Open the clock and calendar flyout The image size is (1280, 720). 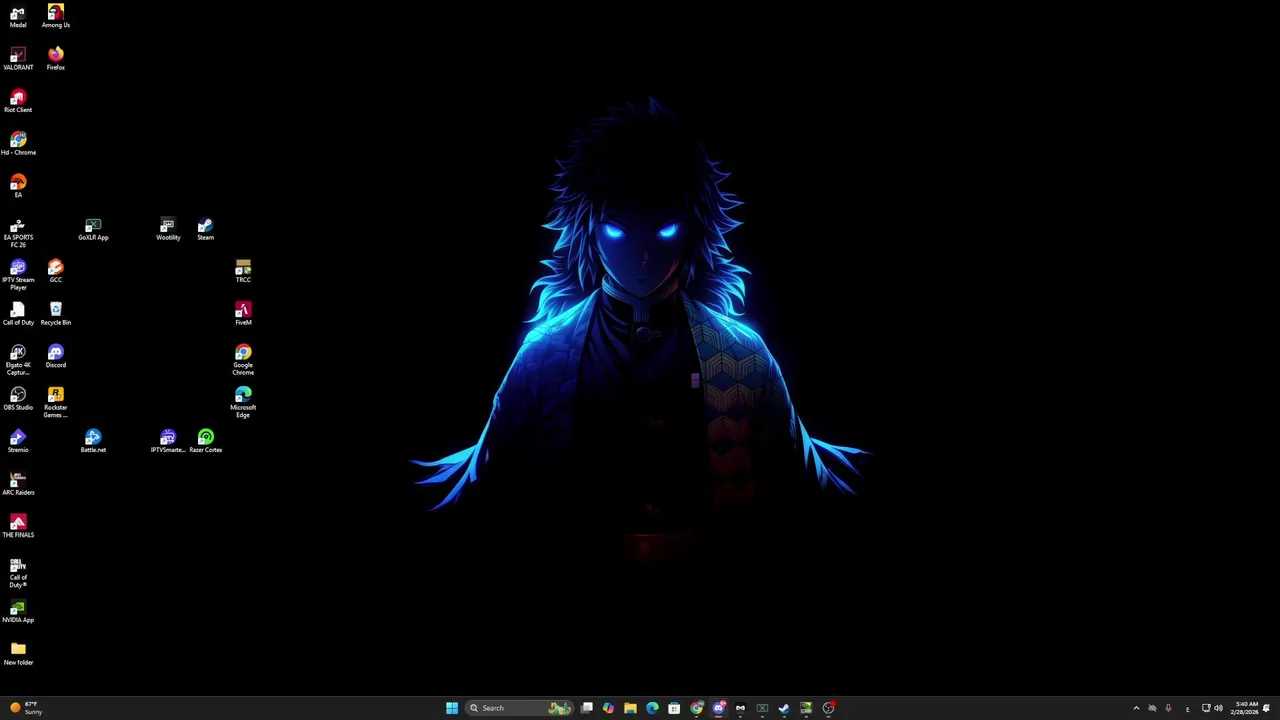point(1246,708)
